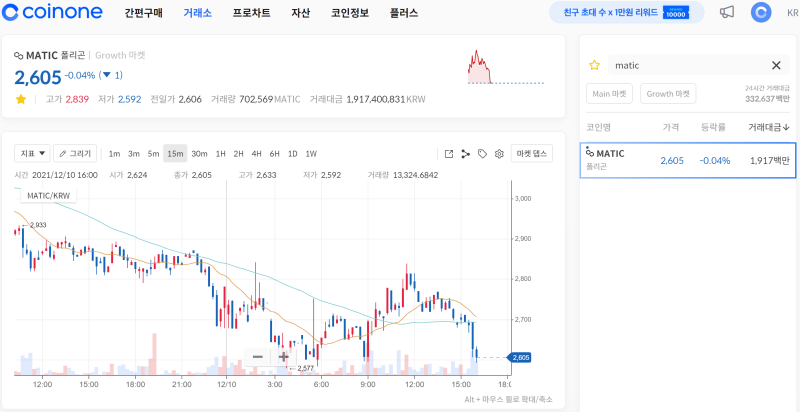Click the low price value 2,592 in header
This screenshot has height=412, width=800.
pos(130,99)
